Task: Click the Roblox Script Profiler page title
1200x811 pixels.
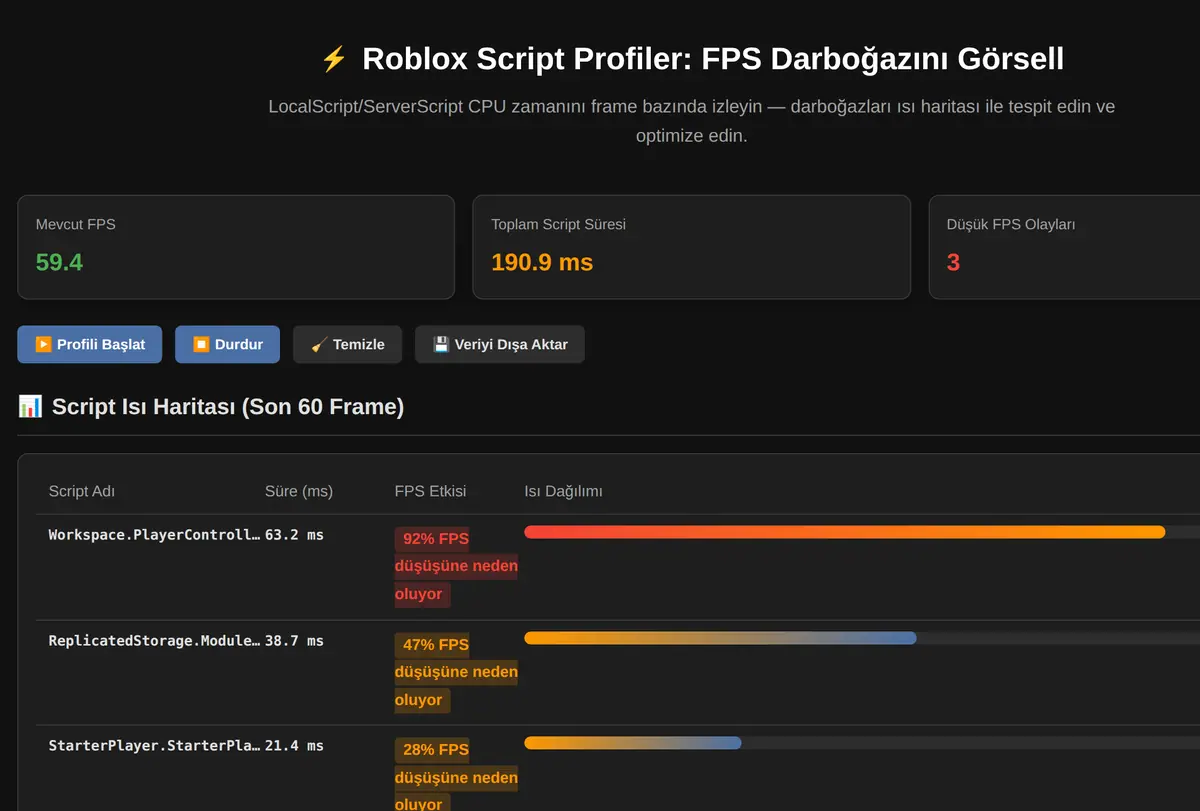Action: point(713,59)
